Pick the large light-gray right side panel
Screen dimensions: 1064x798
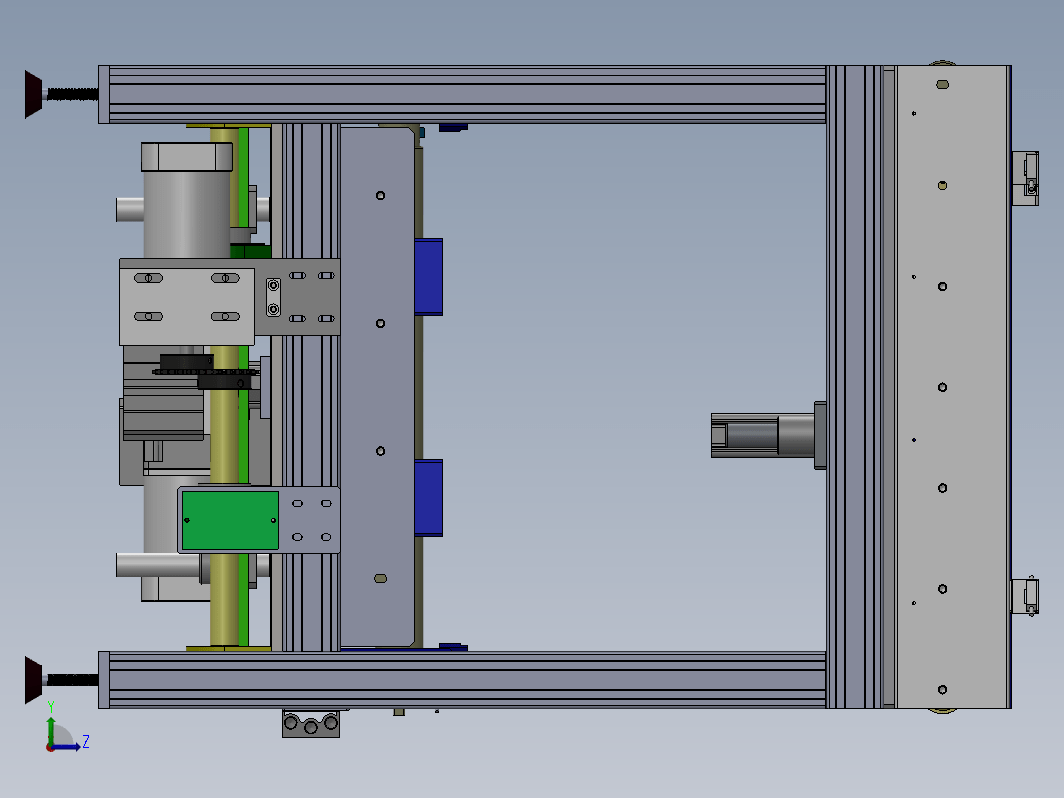pyautogui.click(x=952, y=387)
